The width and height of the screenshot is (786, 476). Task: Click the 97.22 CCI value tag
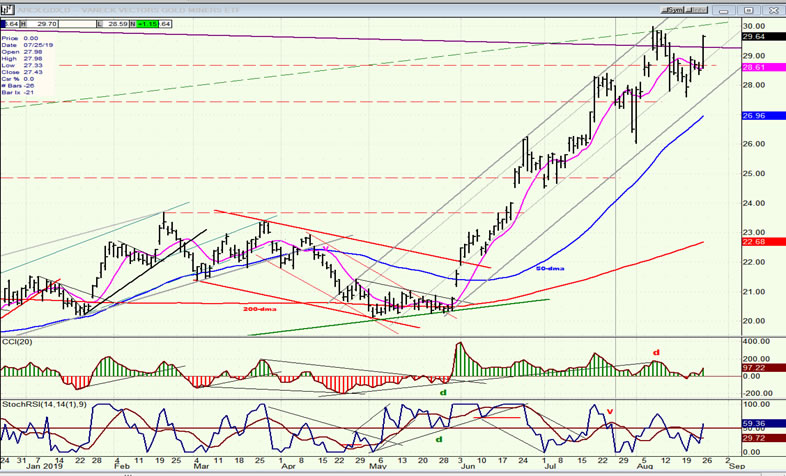763,368
